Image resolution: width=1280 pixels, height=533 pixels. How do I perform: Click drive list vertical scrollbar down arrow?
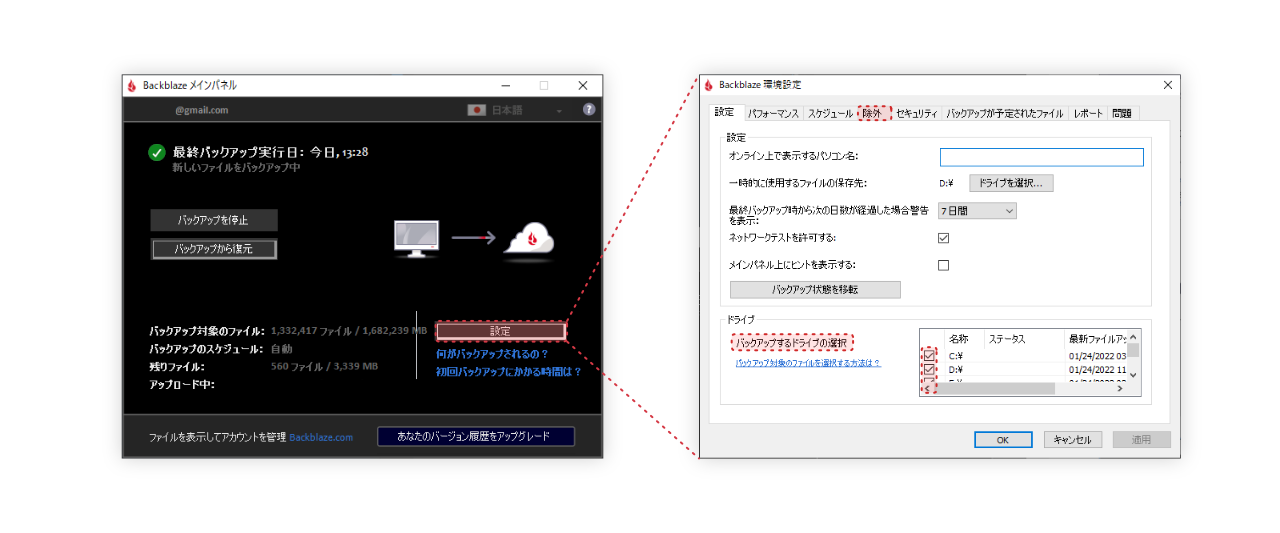pyautogui.click(x=1133, y=375)
